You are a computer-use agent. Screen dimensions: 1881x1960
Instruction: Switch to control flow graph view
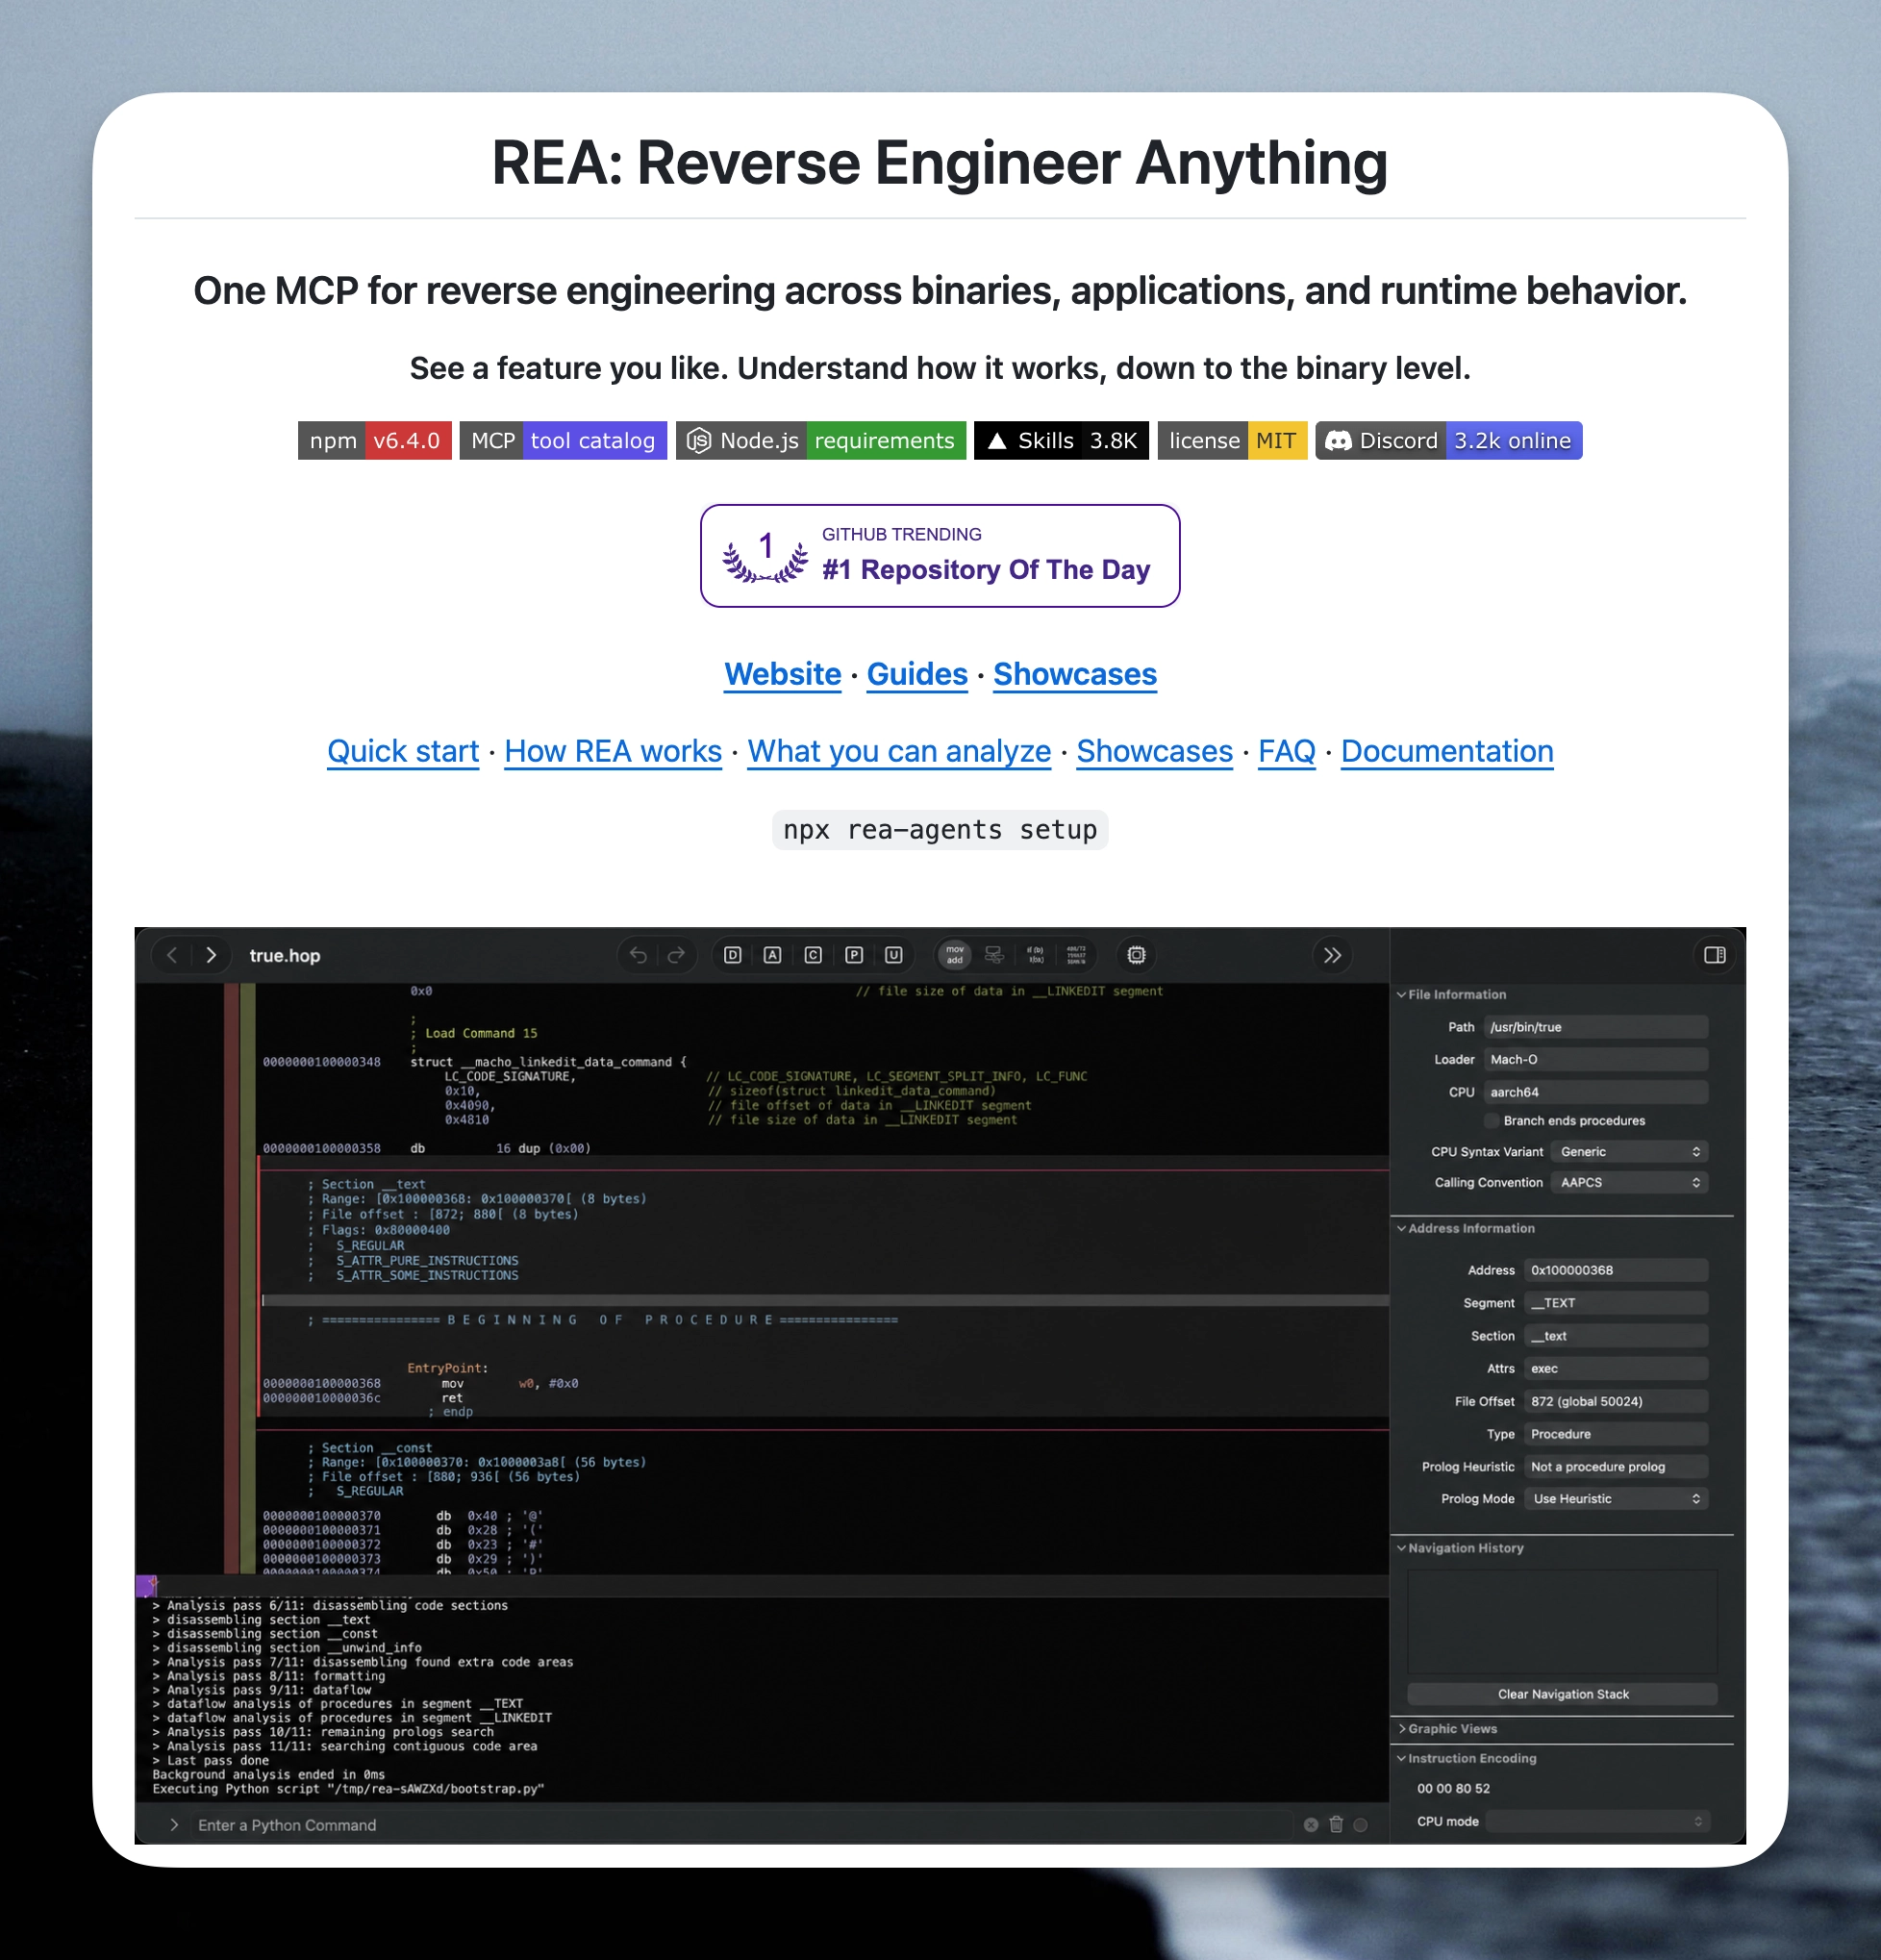tap(994, 955)
